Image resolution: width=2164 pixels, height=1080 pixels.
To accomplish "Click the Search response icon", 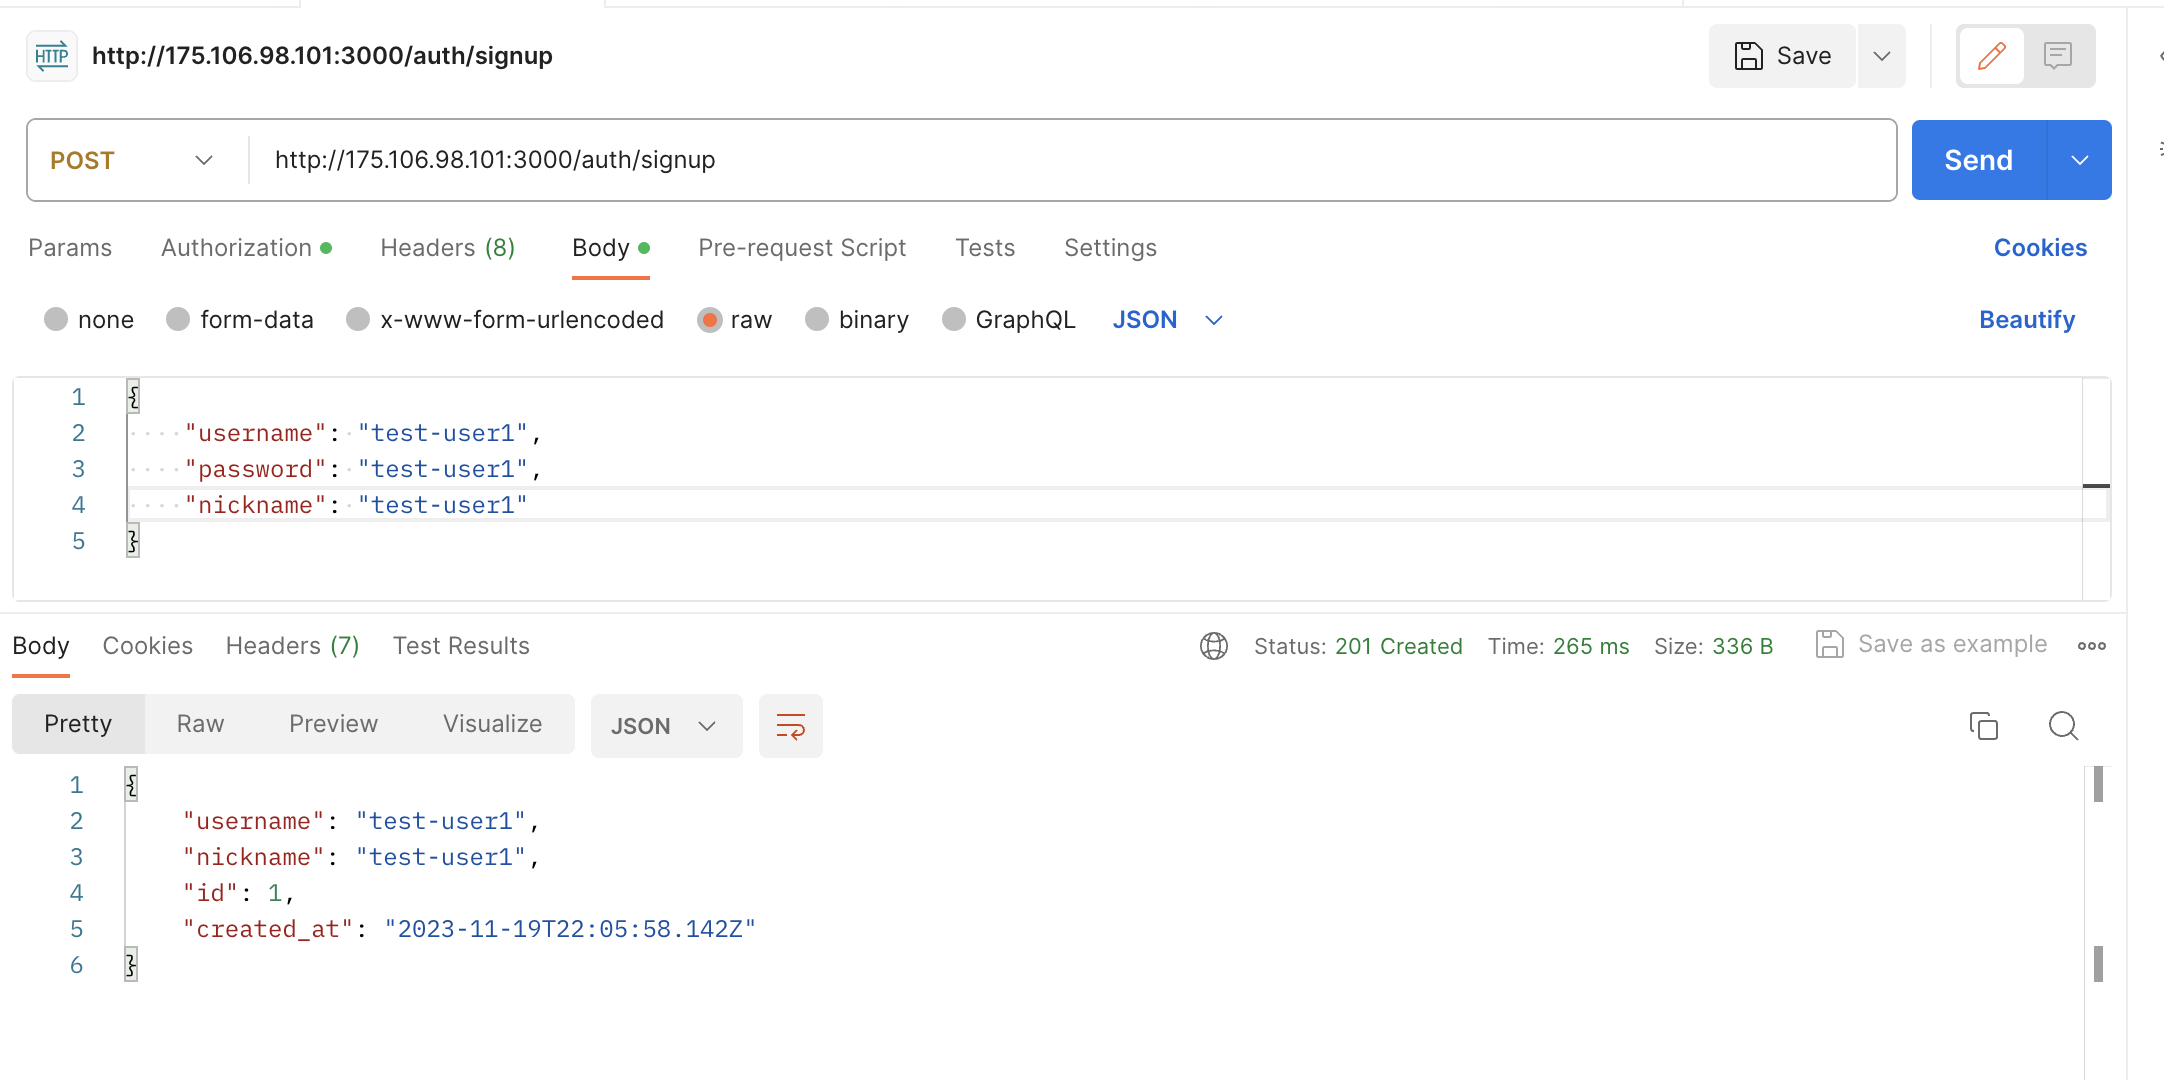I will click(x=2063, y=726).
